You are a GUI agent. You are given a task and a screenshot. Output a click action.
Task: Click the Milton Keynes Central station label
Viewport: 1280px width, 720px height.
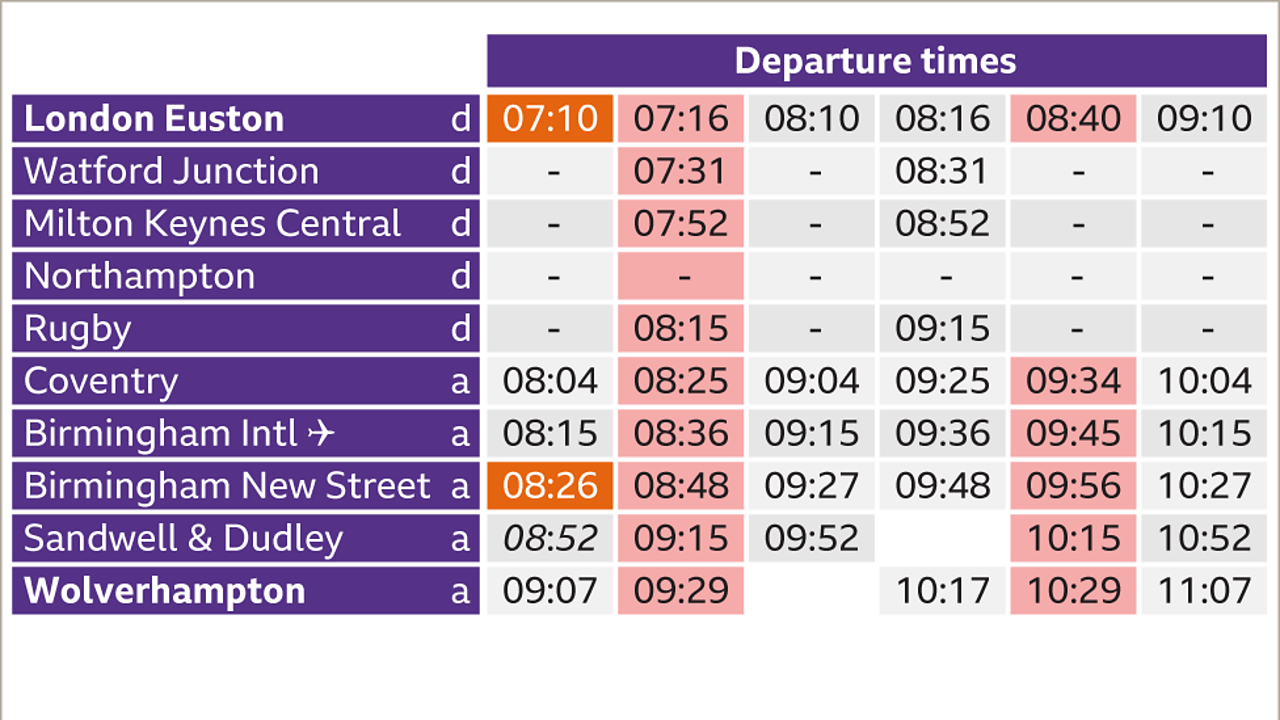(212, 224)
